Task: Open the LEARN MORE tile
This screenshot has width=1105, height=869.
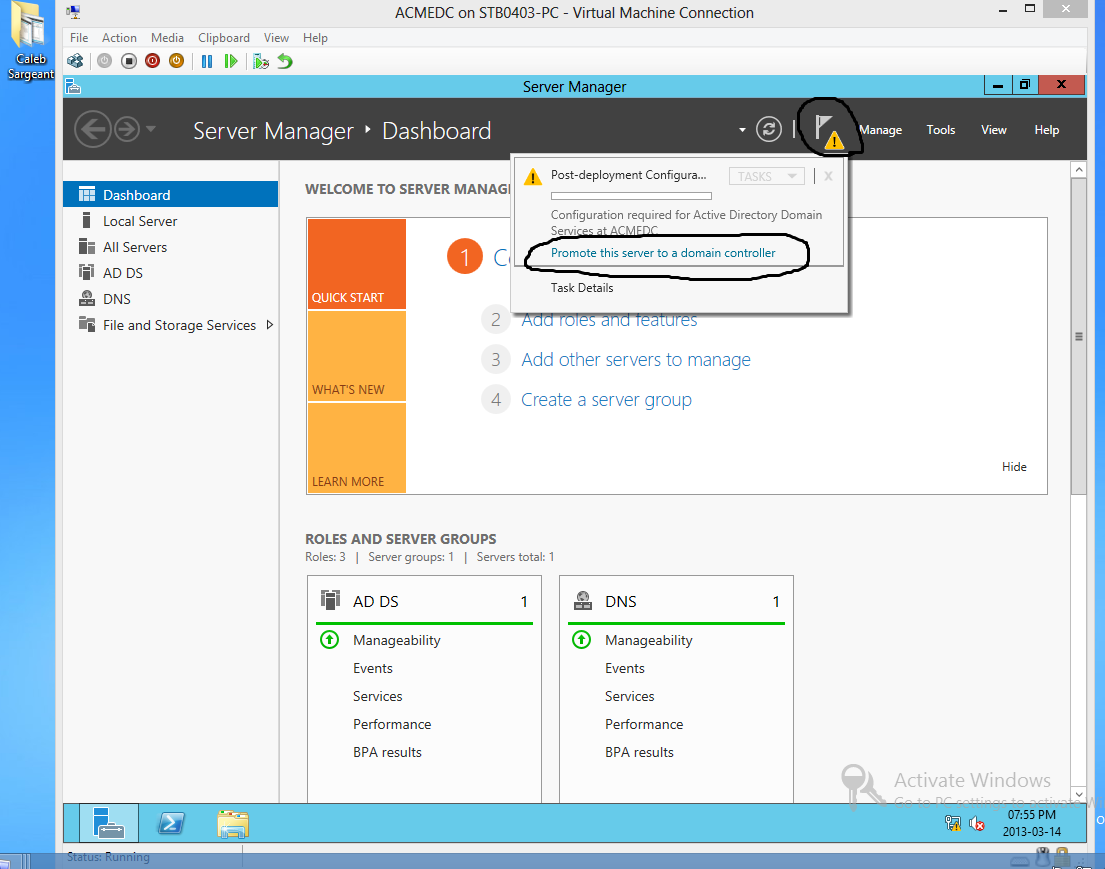Action: (357, 448)
